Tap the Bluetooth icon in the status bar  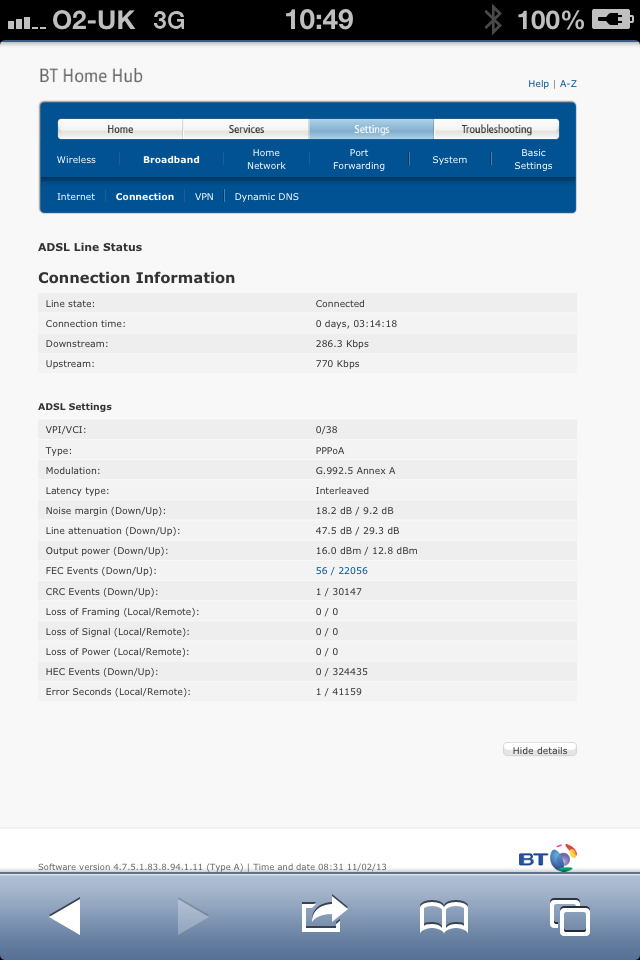coord(493,20)
